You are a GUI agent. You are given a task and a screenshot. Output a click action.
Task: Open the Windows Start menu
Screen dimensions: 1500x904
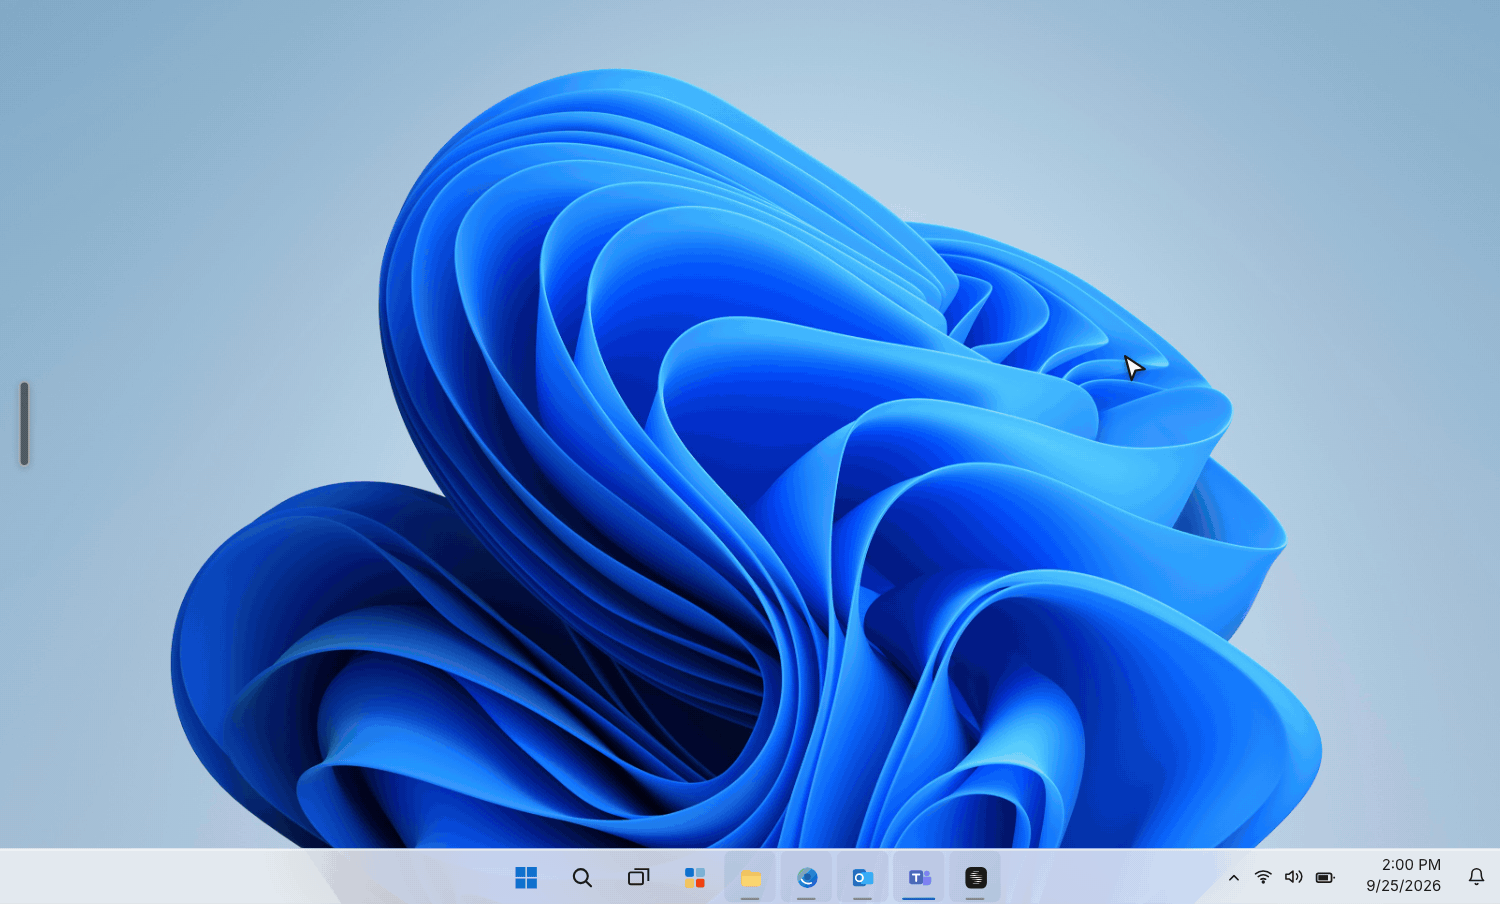click(526, 877)
